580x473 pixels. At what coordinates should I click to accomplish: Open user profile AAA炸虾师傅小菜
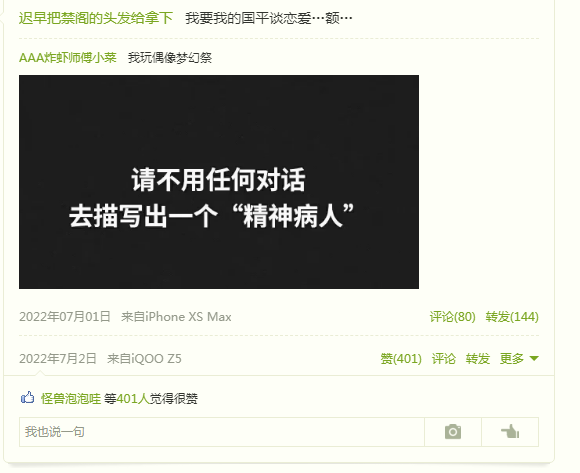coord(68,58)
